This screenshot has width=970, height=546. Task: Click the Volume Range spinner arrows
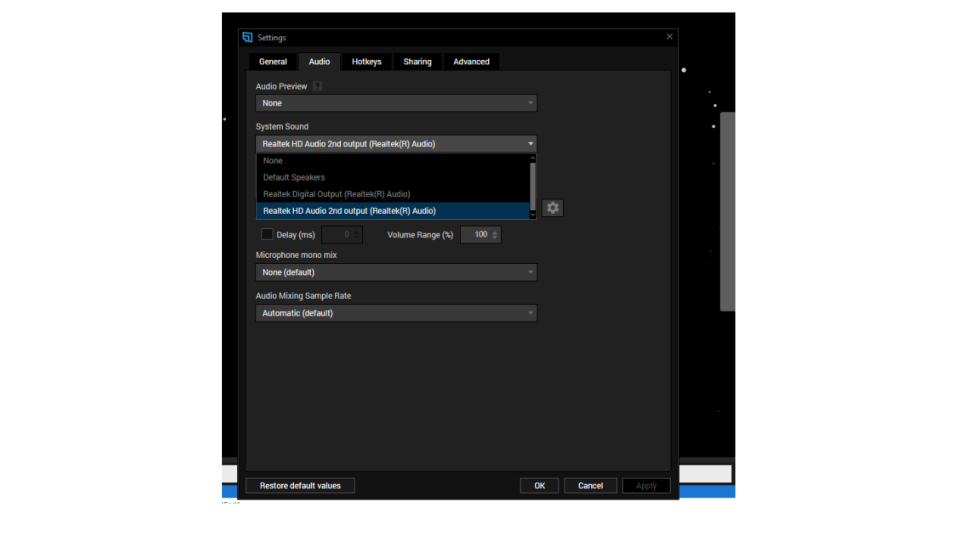(x=495, y=234)
